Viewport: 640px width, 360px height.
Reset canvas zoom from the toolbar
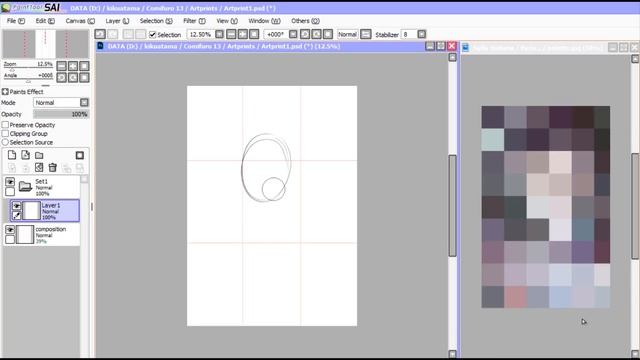[x=254, y=34]
